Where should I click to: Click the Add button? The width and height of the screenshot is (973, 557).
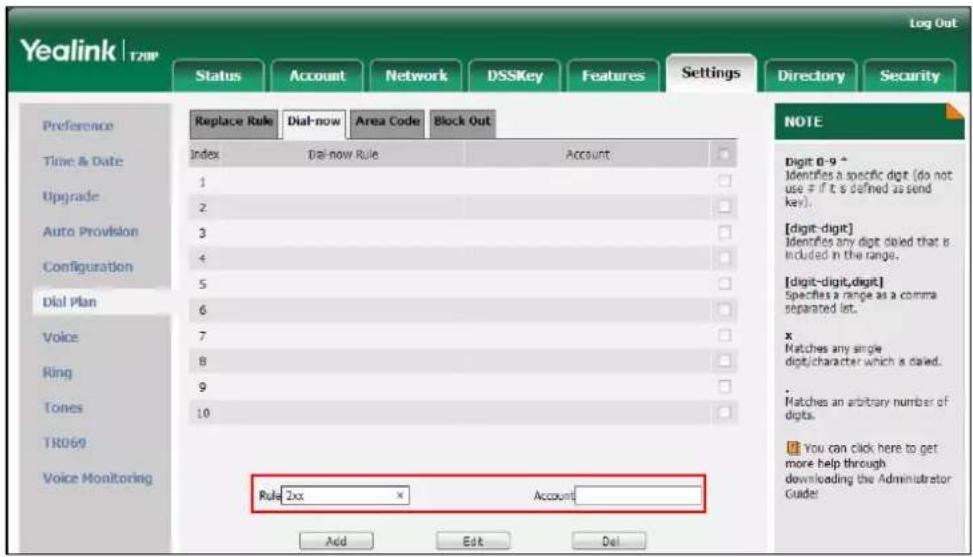click(336, 541)
